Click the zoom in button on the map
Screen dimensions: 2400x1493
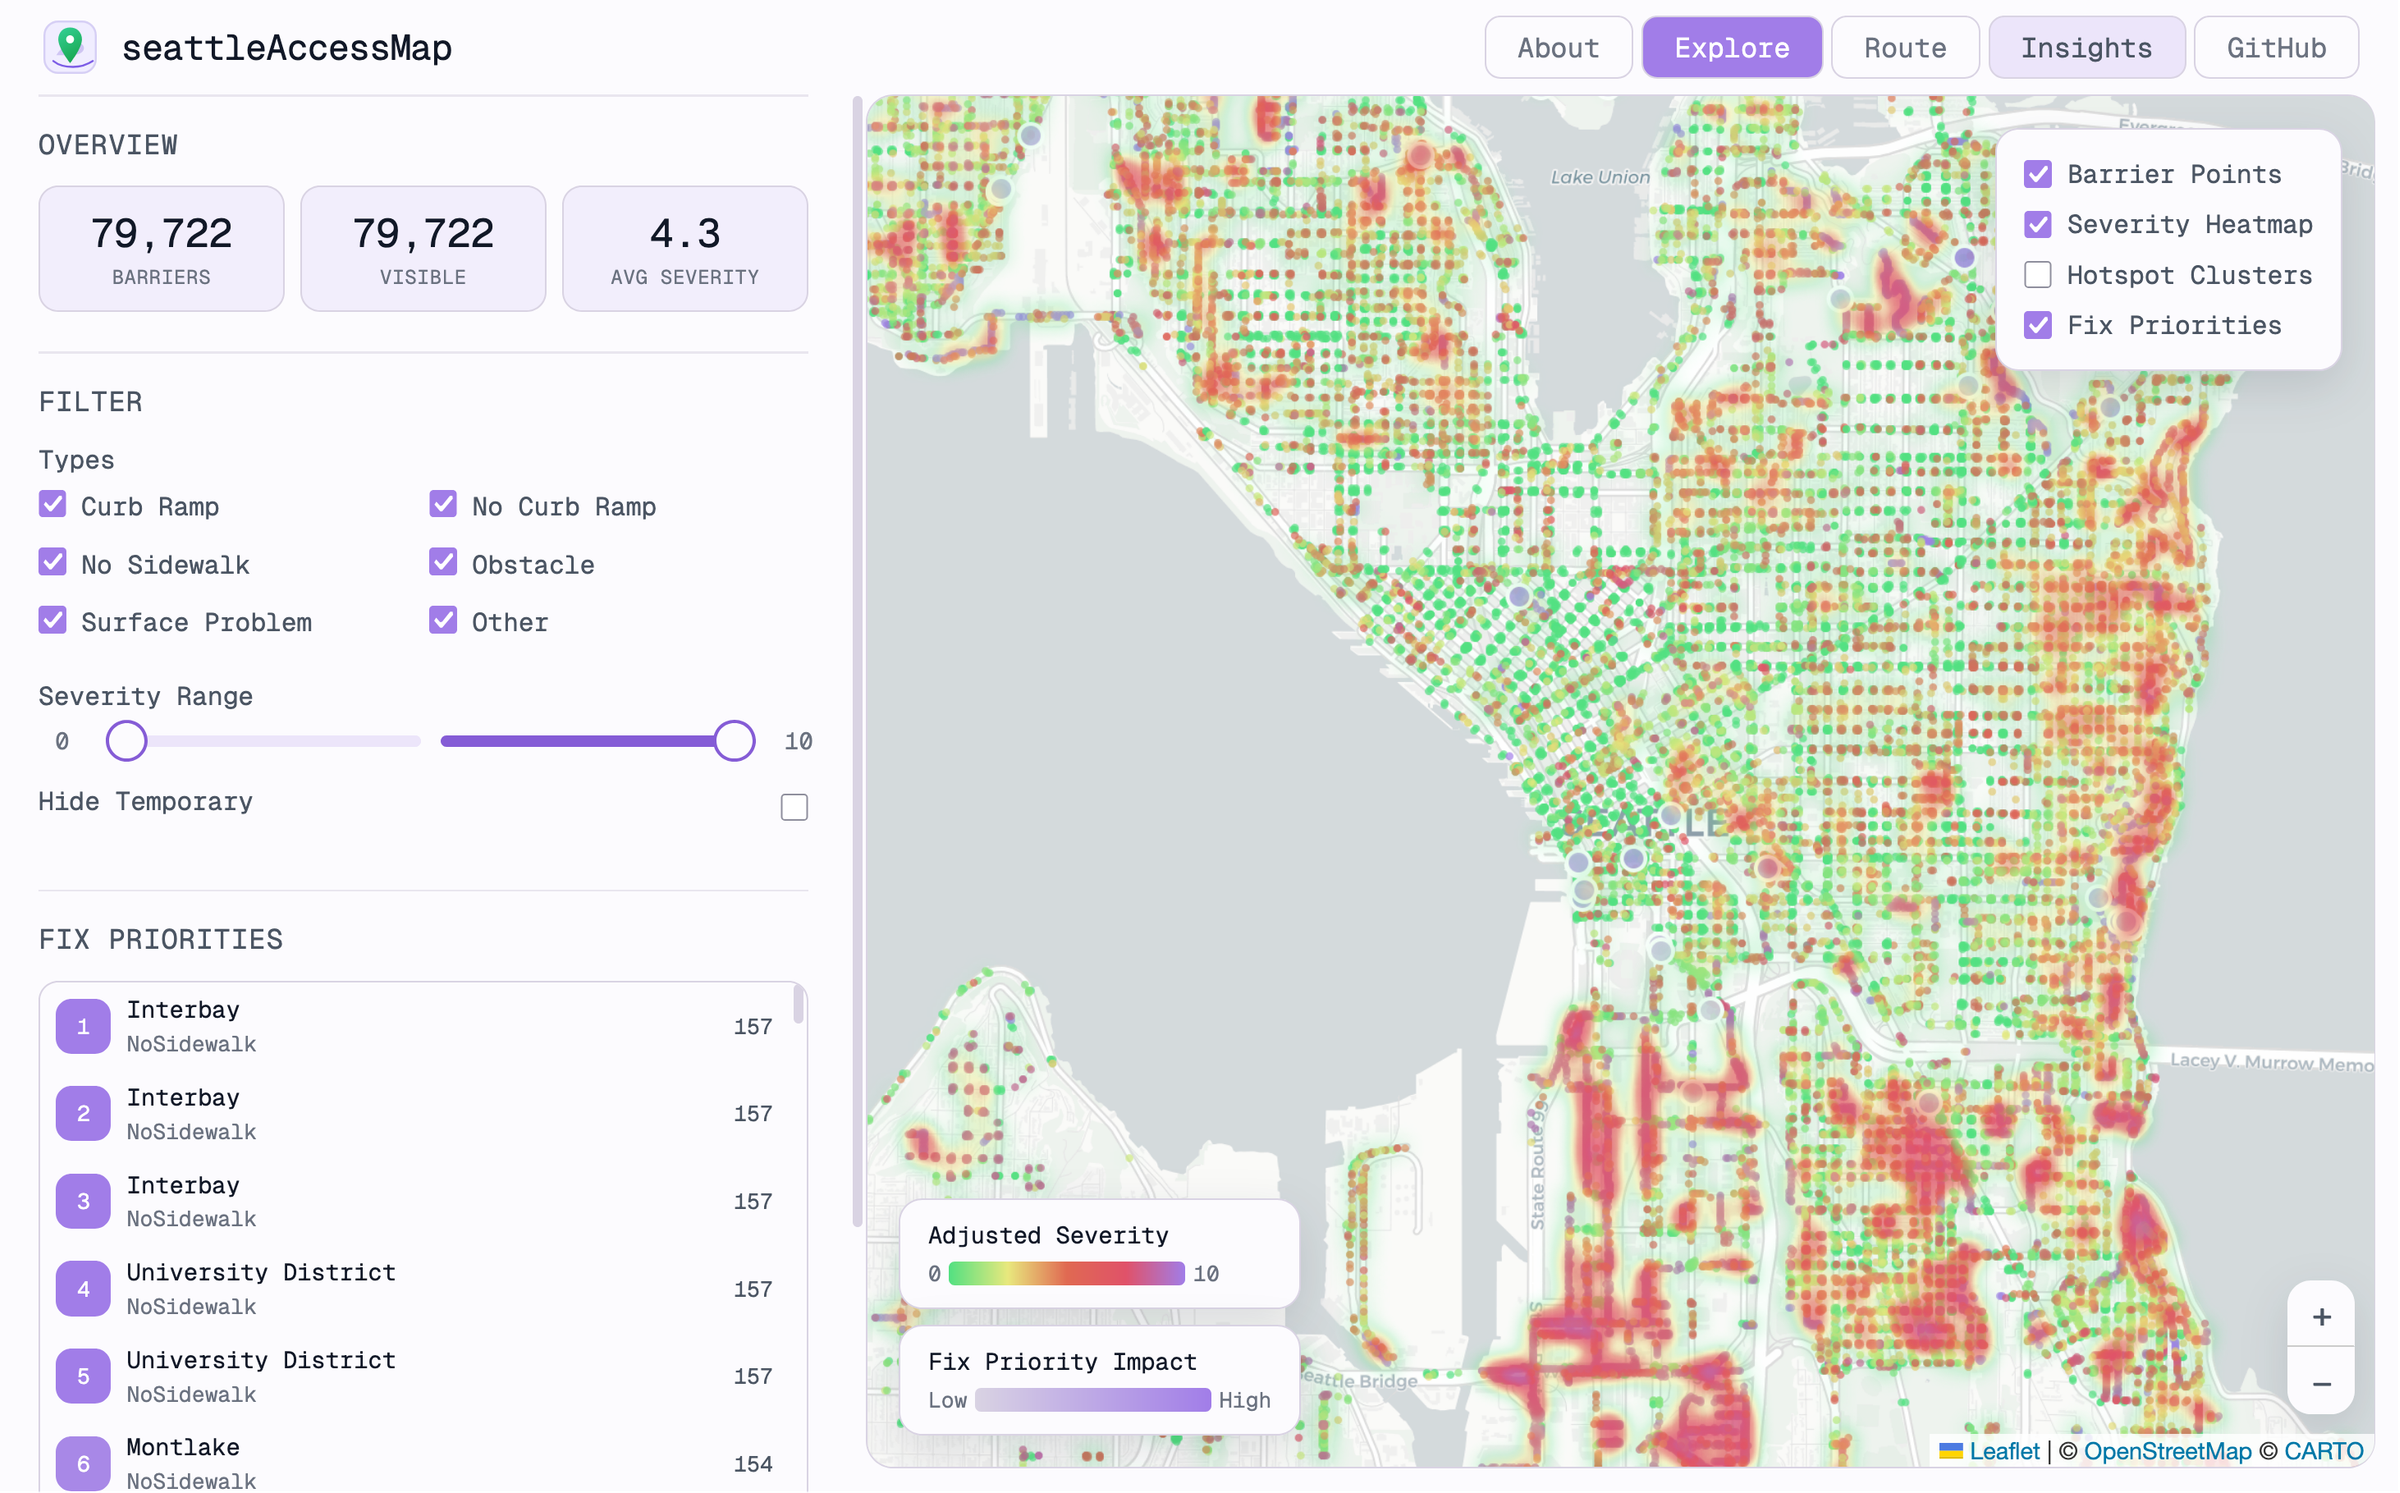pyautogui.click(x=2321, y=1316)
